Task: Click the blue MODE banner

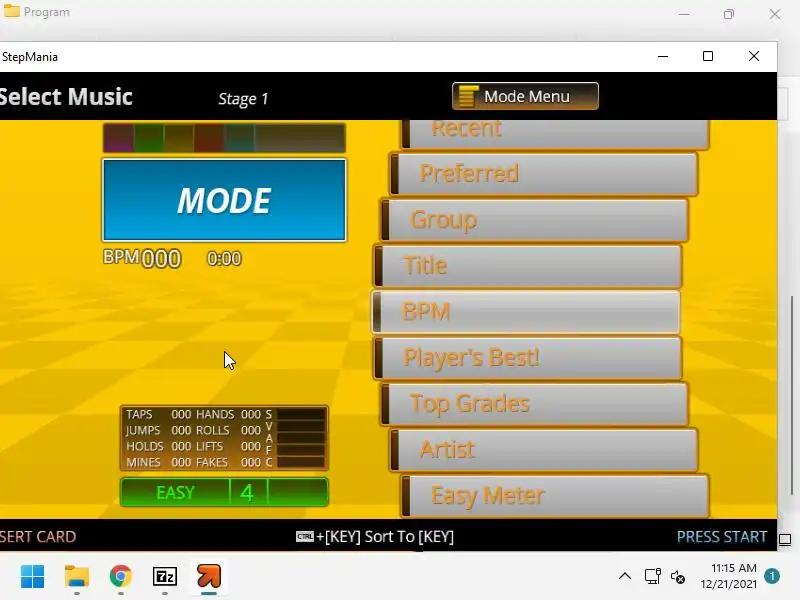Action: 224,199
